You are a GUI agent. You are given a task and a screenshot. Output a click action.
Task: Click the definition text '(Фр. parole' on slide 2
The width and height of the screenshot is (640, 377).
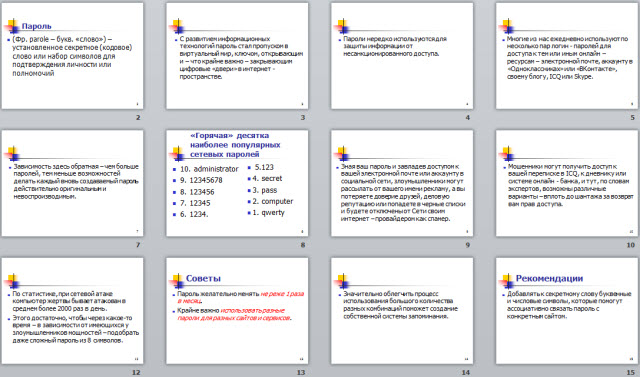[x=71, y=56]
